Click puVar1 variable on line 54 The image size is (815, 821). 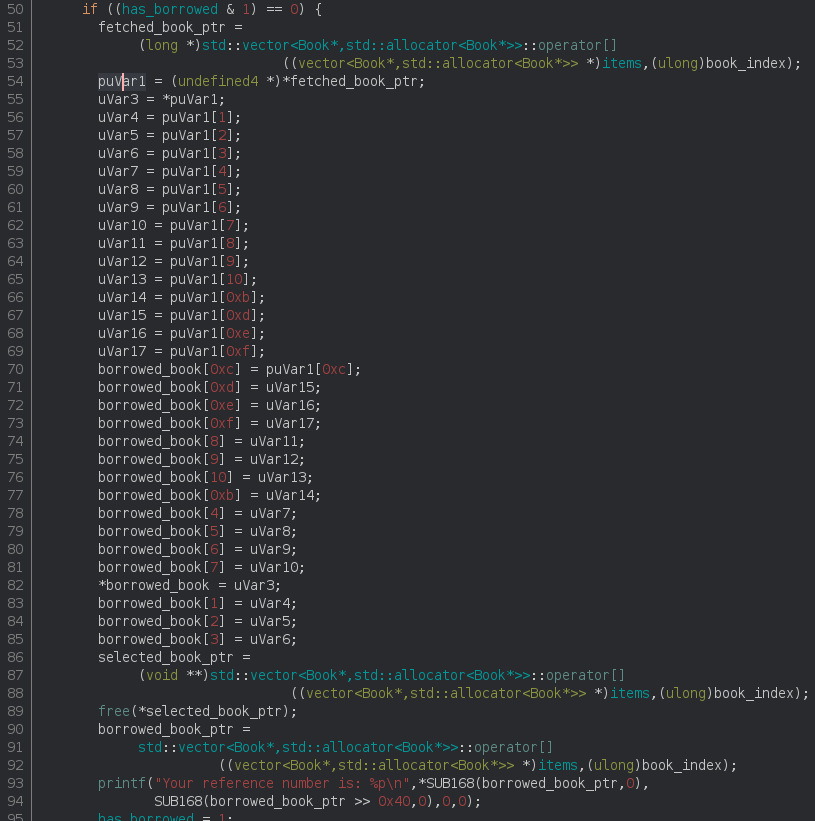(121, 81)
